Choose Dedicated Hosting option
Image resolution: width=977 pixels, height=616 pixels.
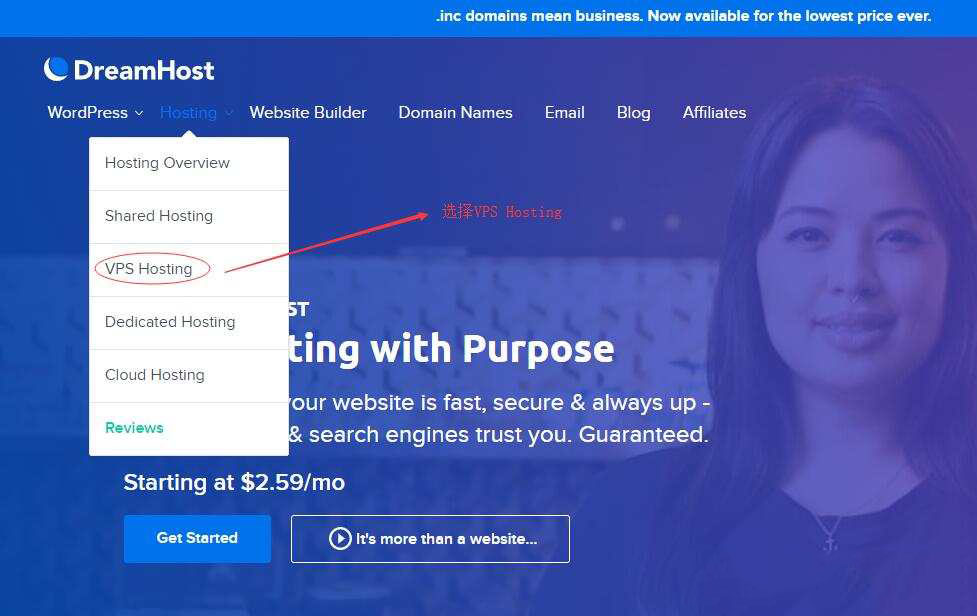pyautogui.click(x=189, y=323)
